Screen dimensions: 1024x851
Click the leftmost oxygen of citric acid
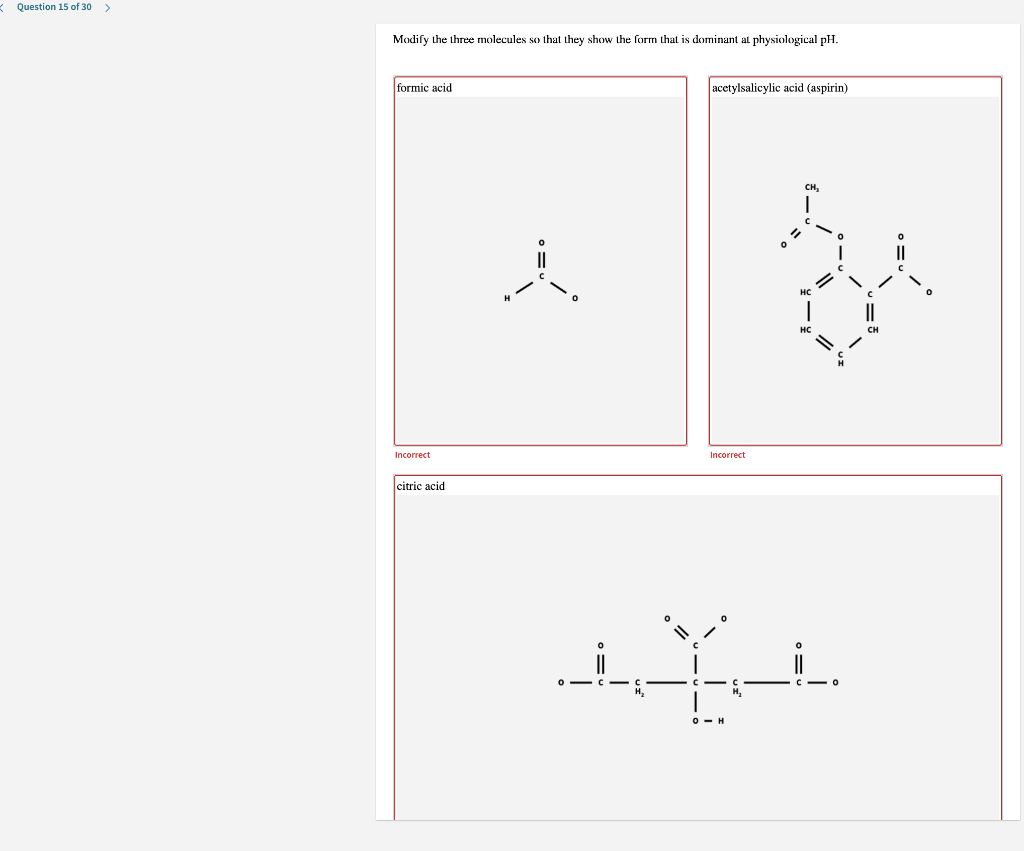click(x=561, y=683)
